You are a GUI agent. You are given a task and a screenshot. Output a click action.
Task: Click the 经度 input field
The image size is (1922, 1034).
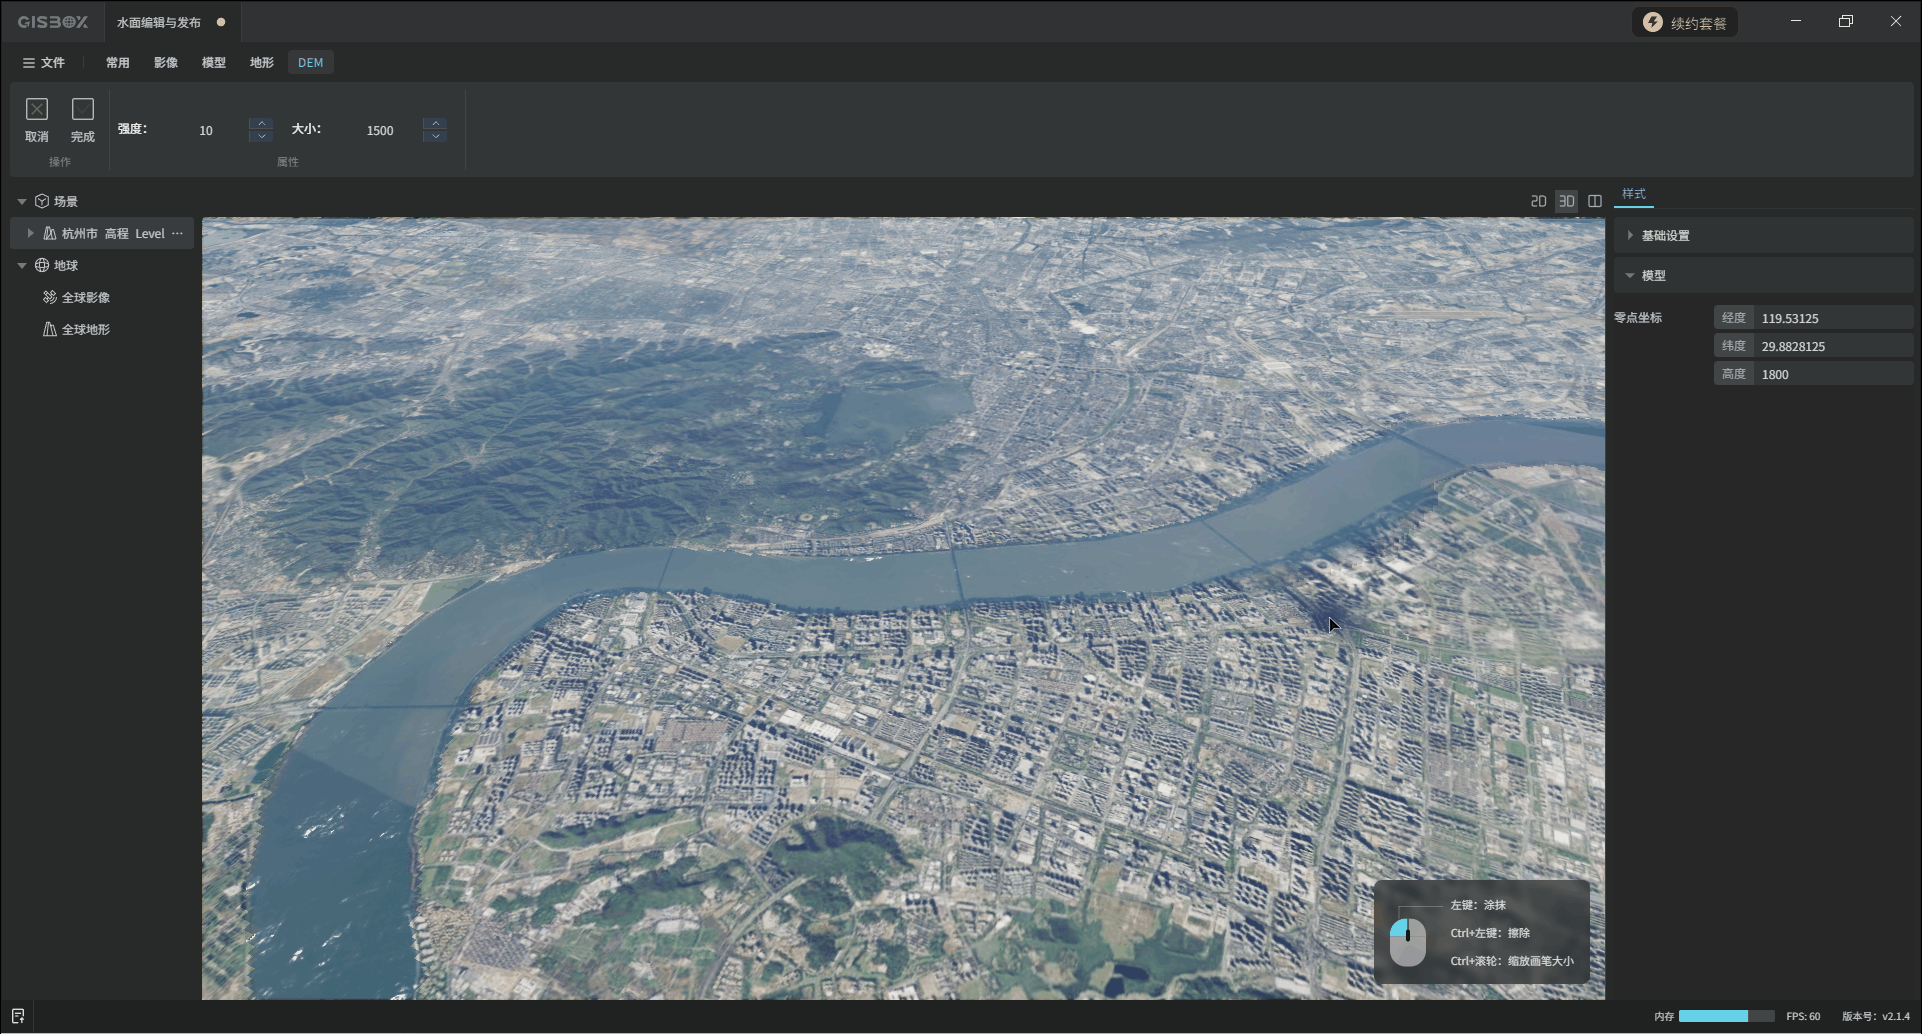1832,318
